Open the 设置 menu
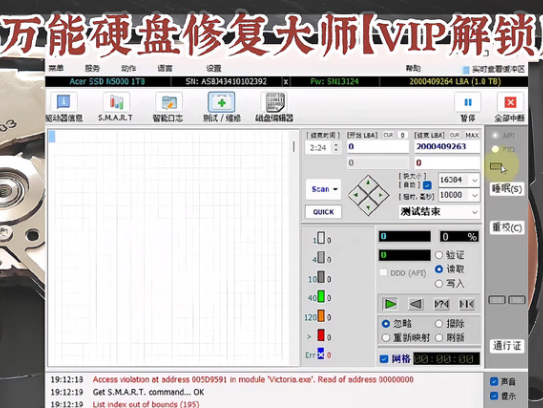The height and width of the screenshot is (408, 543). point(214,68)
